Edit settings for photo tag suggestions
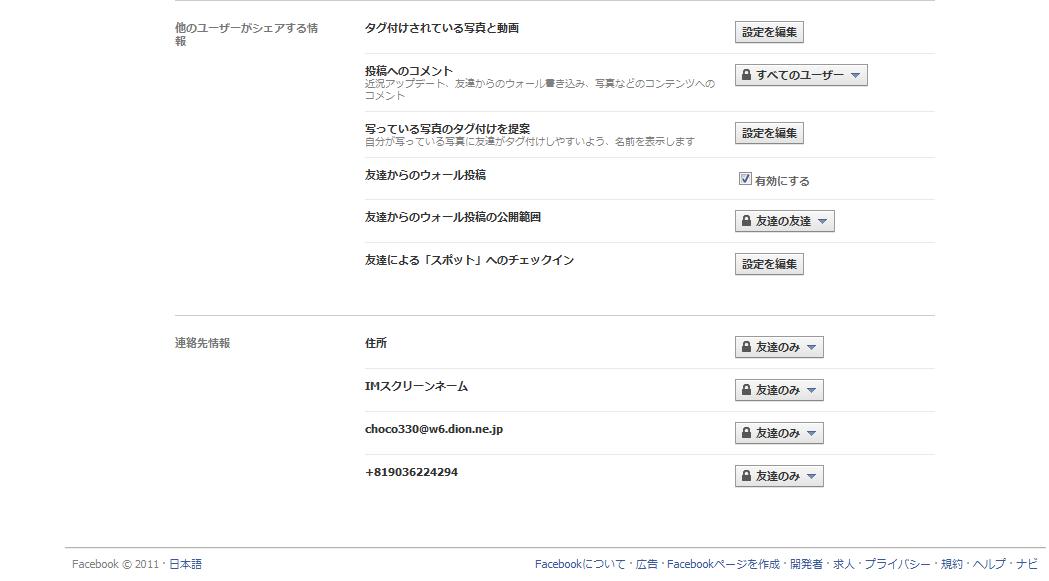The image size is (1049, 581). (769, 133)
